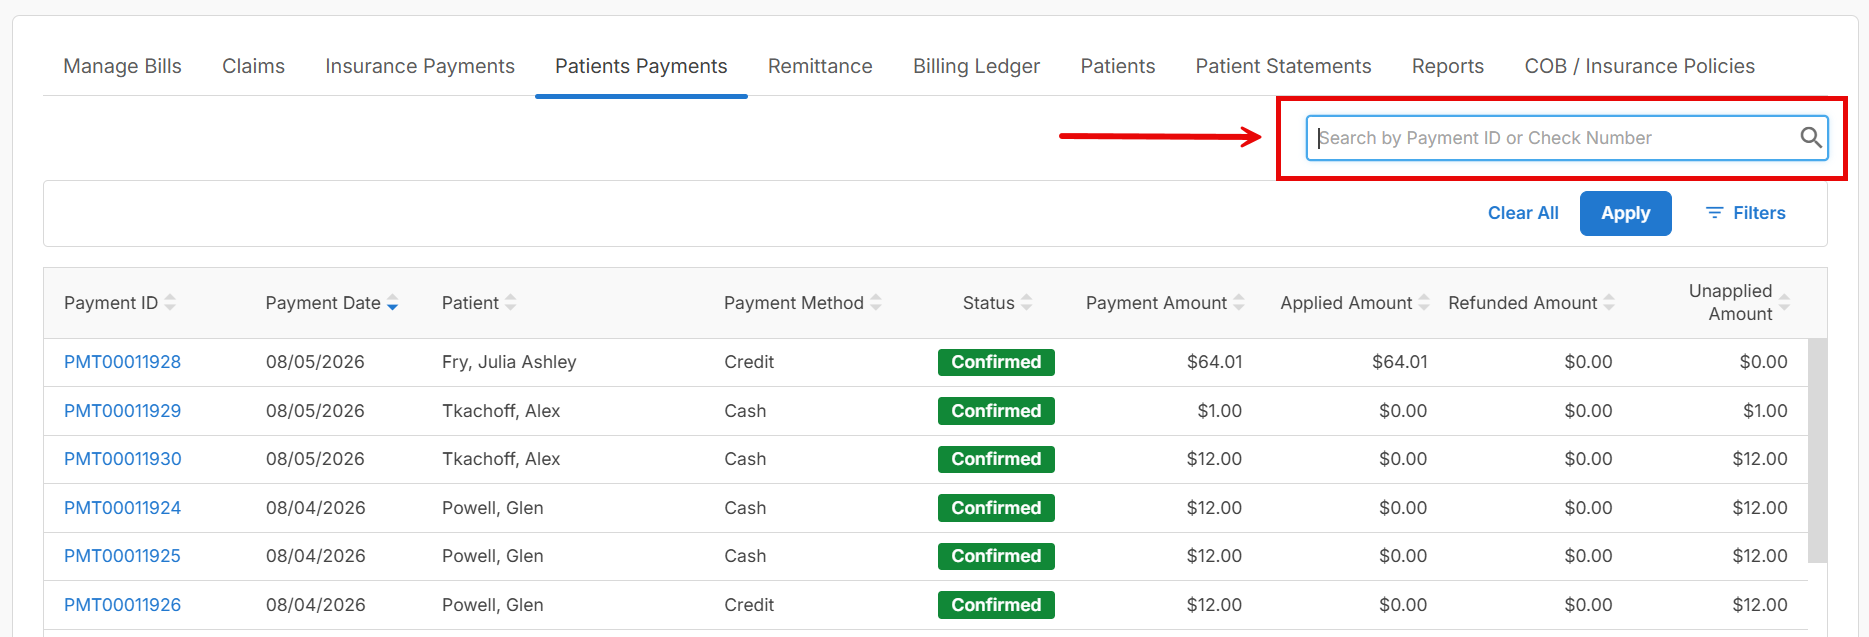Screen dimensions: 1869x637
Task: Sort by Unapplied Amount column arrows
Action: pos(1784,302)
